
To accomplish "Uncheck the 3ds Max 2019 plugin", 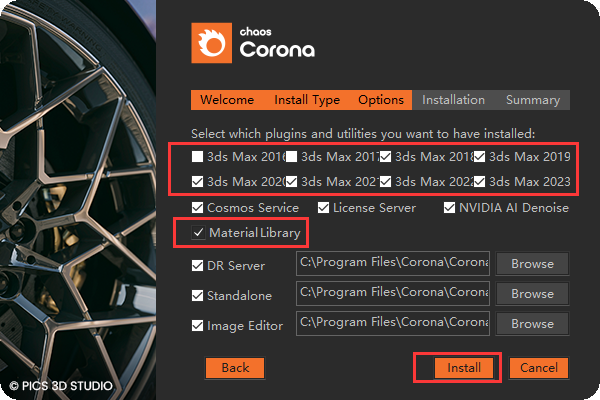I will [x=479, y=157].
